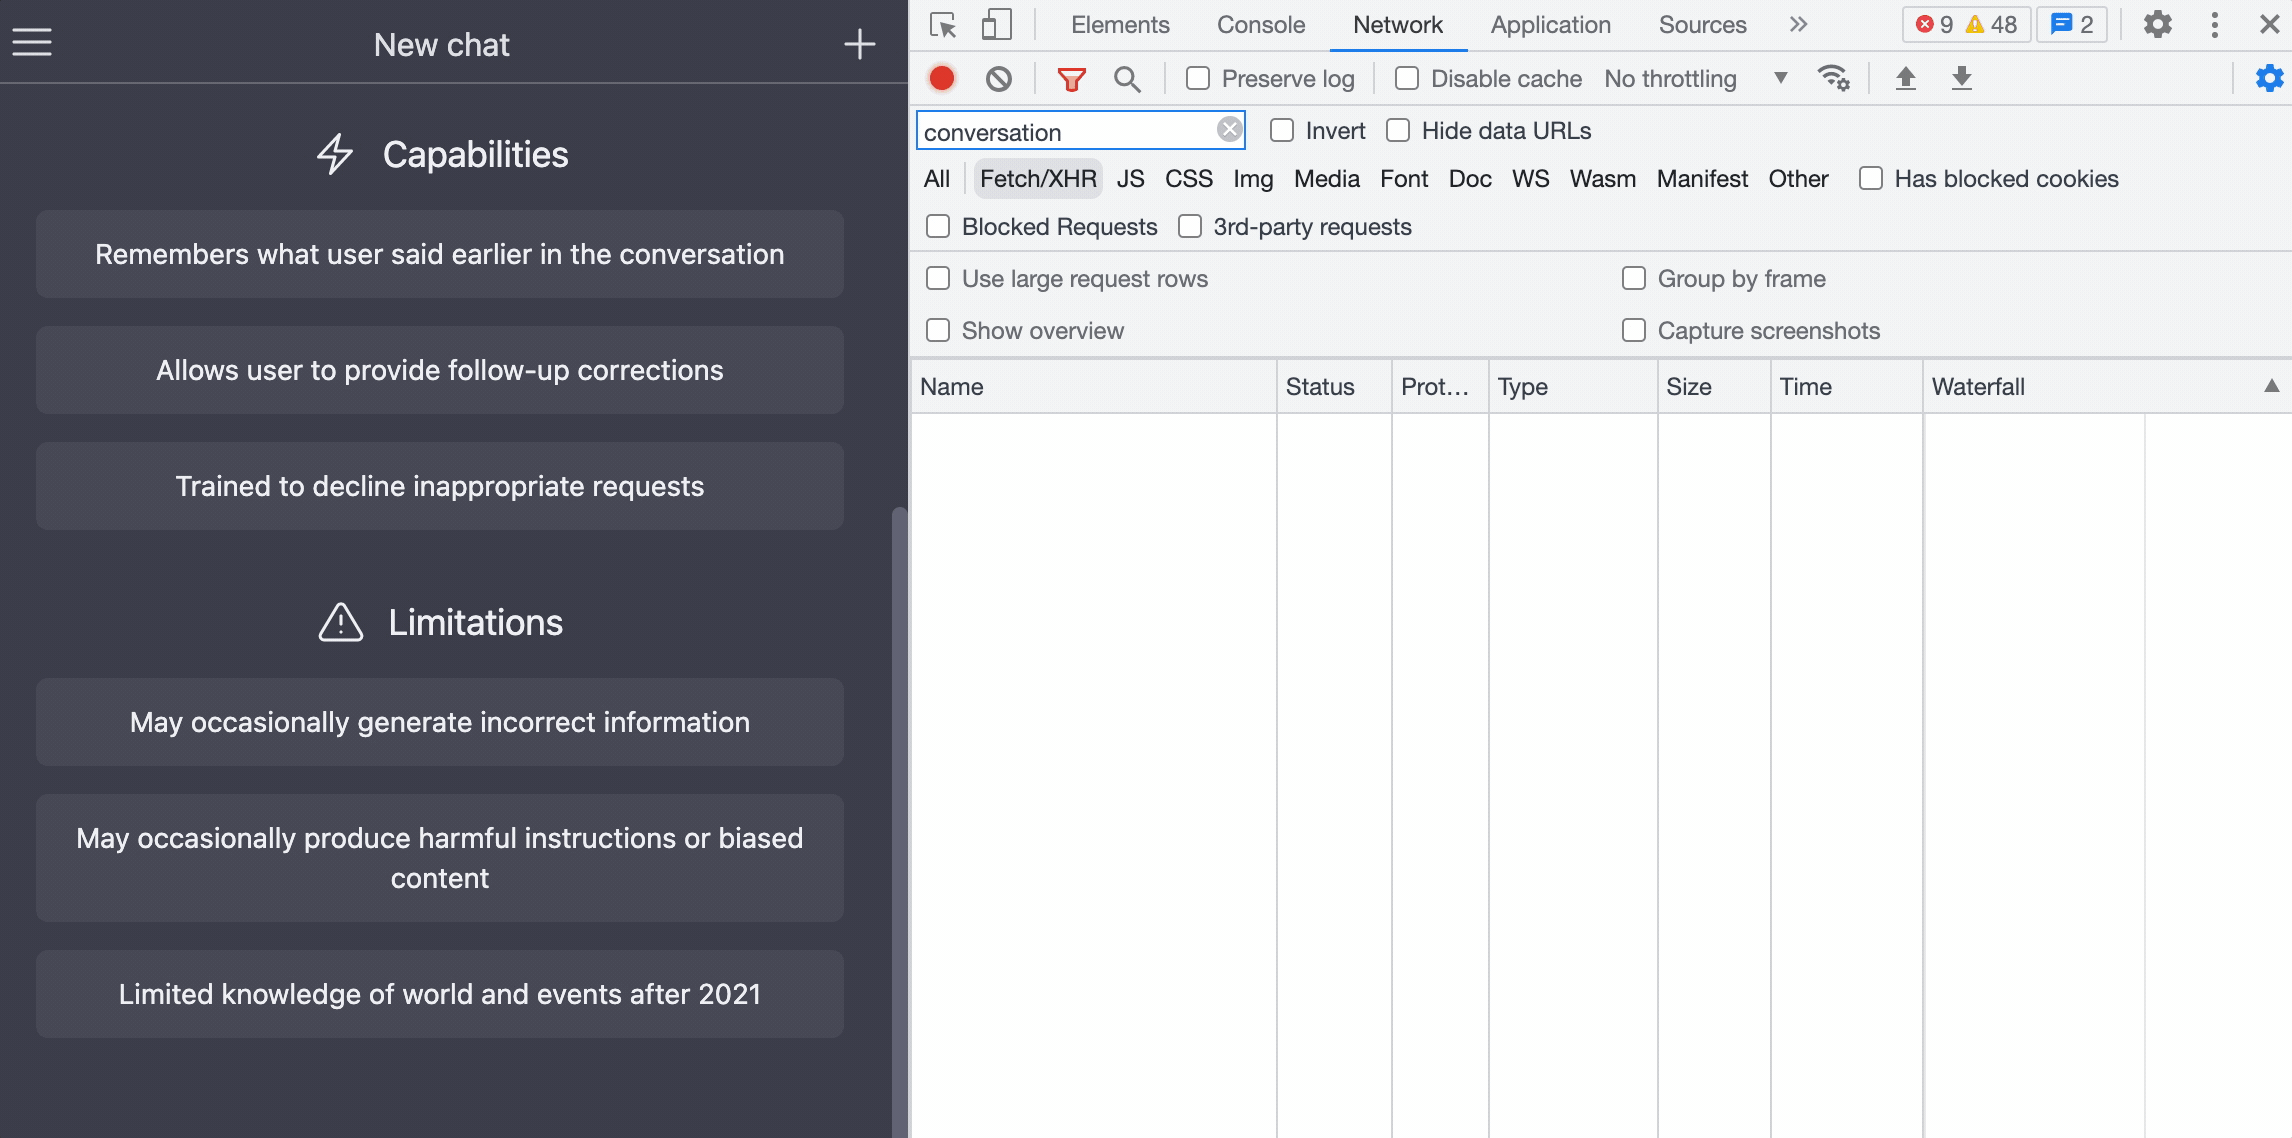Switch to the Application tab
The image size is (2292, 1138).
(1551, 25)
